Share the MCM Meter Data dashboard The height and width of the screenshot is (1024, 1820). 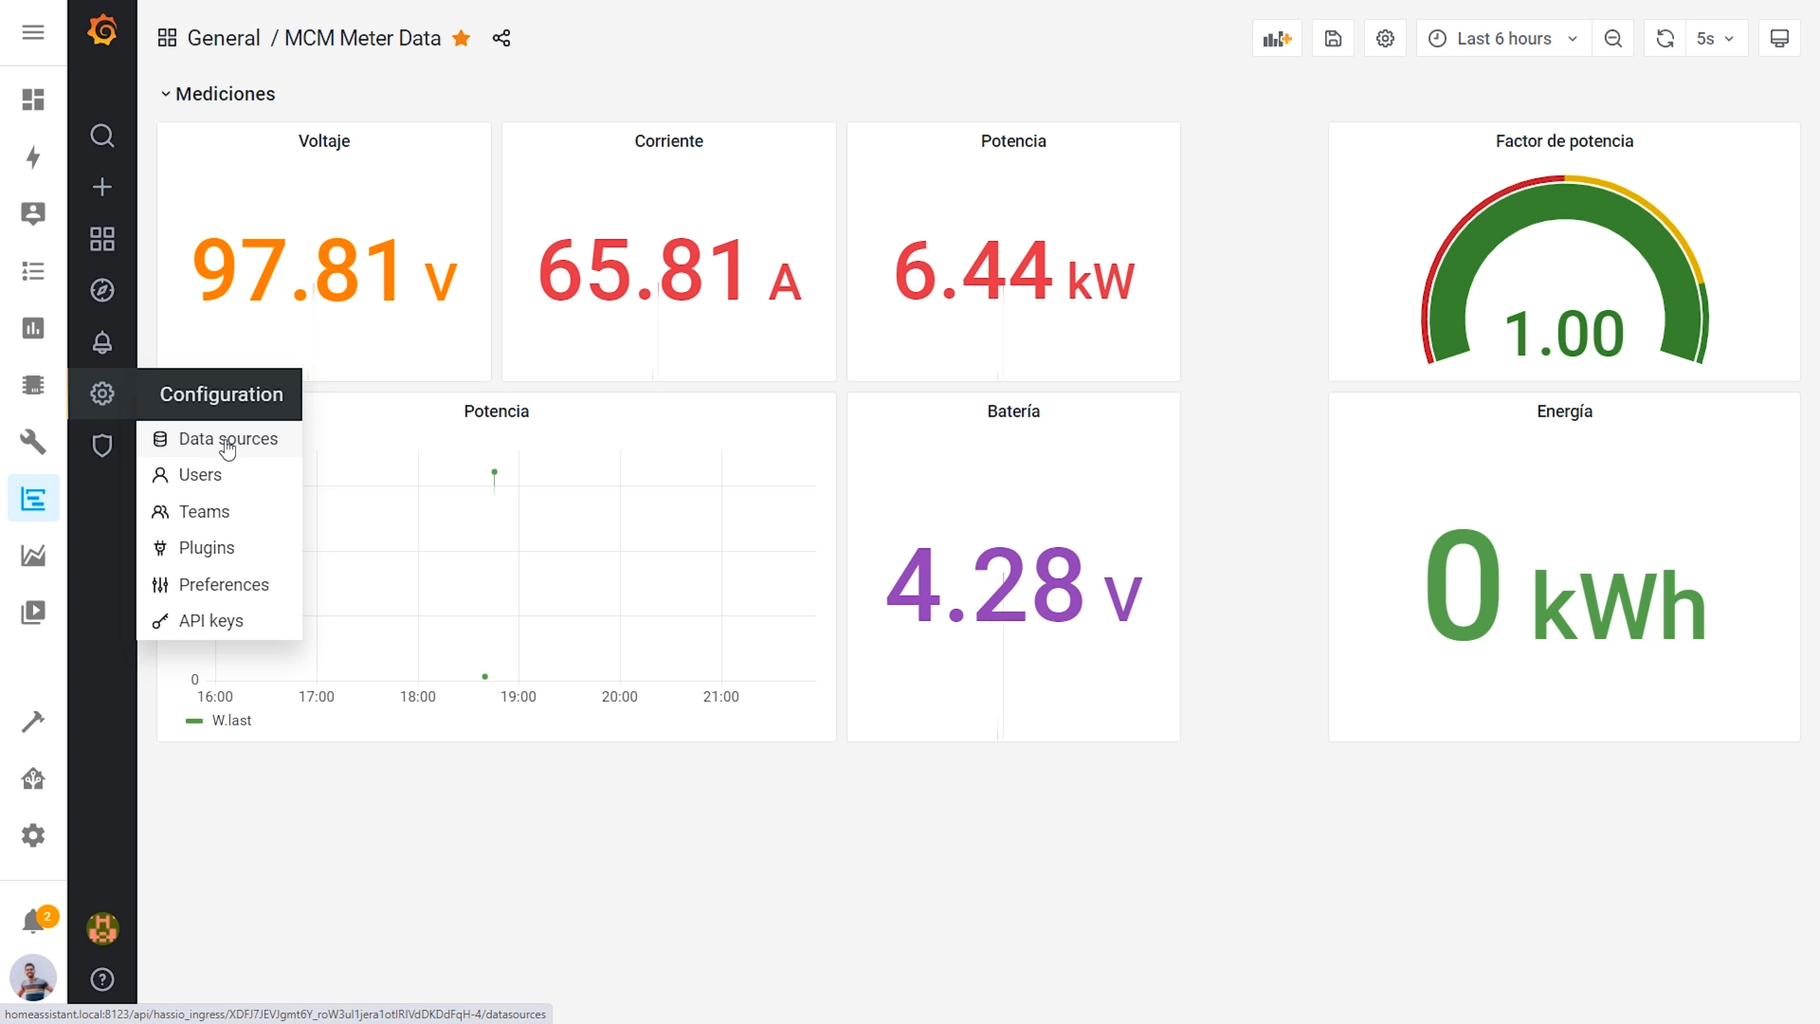[501, 38]
